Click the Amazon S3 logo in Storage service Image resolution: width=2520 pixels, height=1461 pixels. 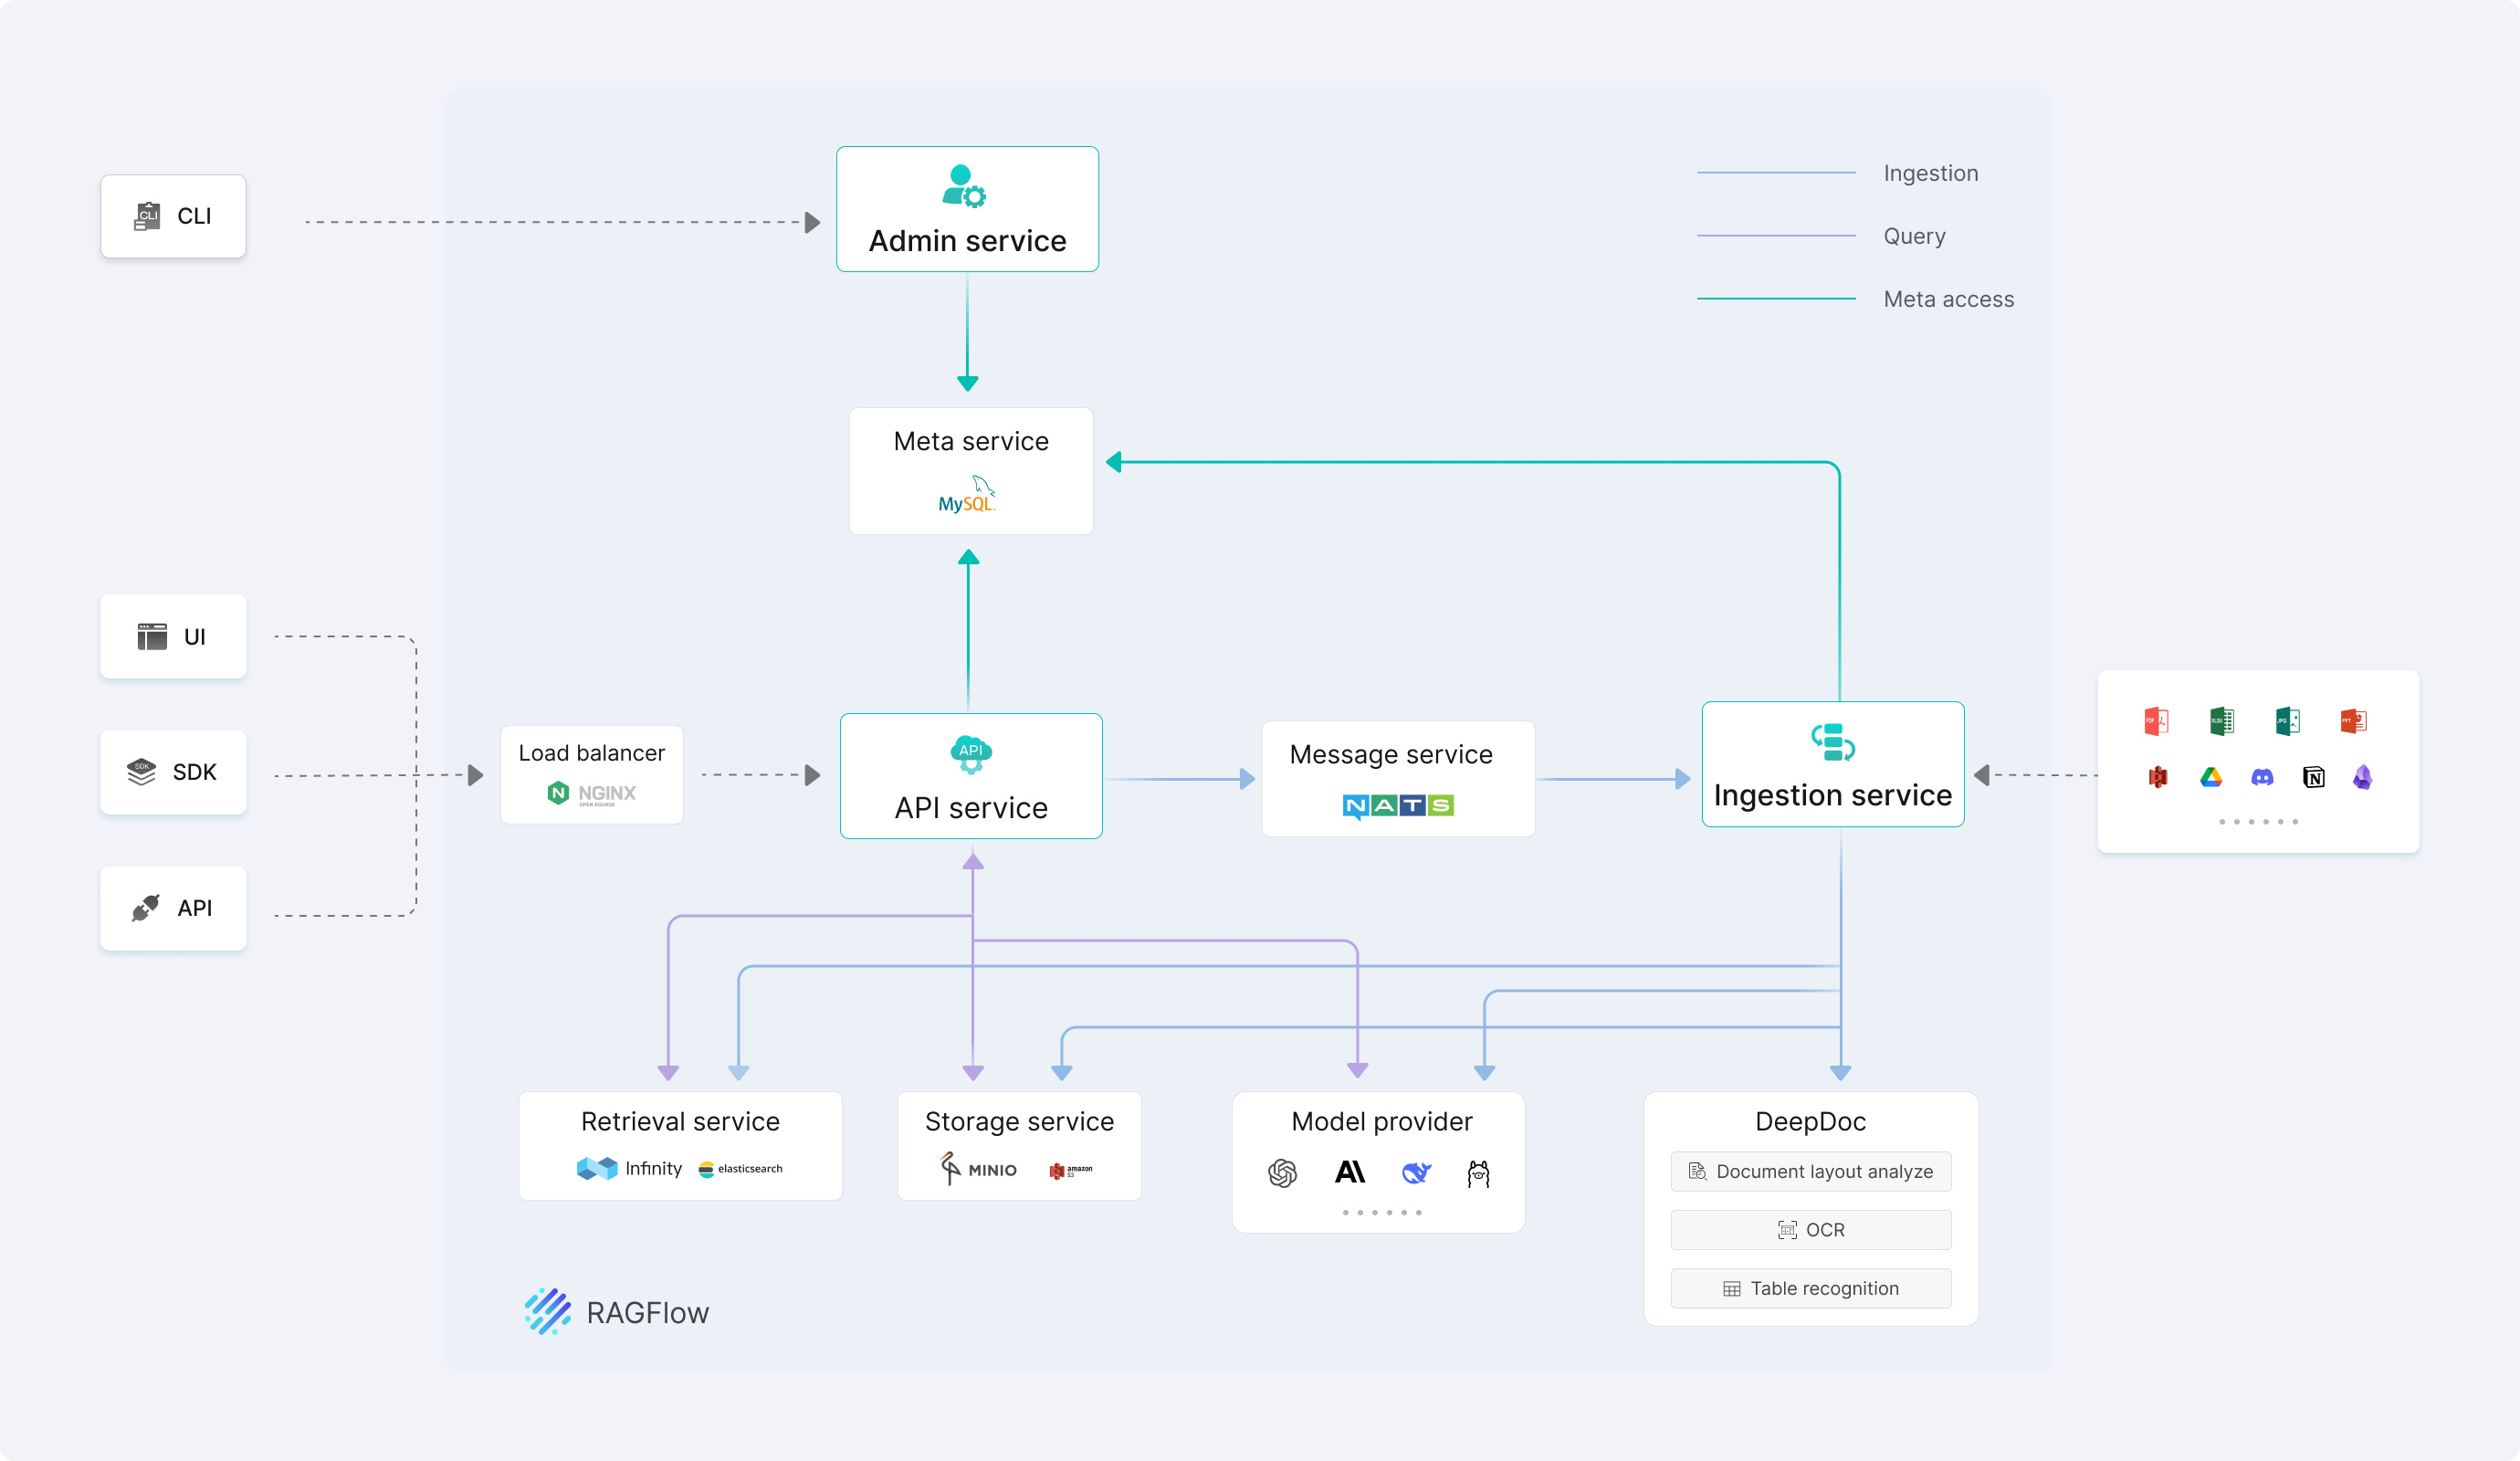pyautogui.click(x=1070, y=1170)
